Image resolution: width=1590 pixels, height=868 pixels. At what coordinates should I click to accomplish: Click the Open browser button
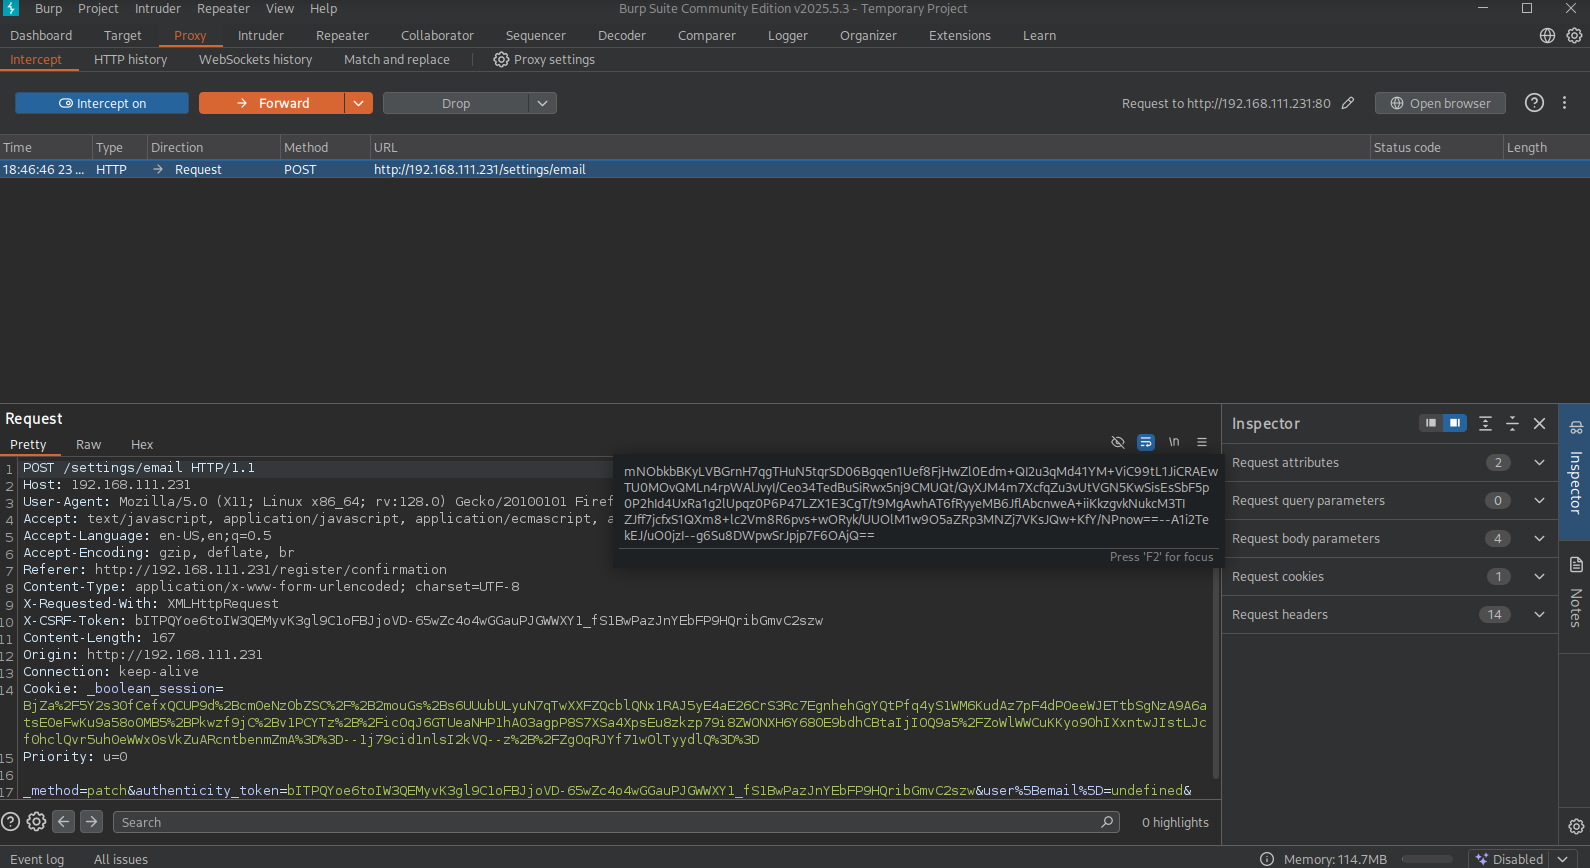click(1440, 103)
